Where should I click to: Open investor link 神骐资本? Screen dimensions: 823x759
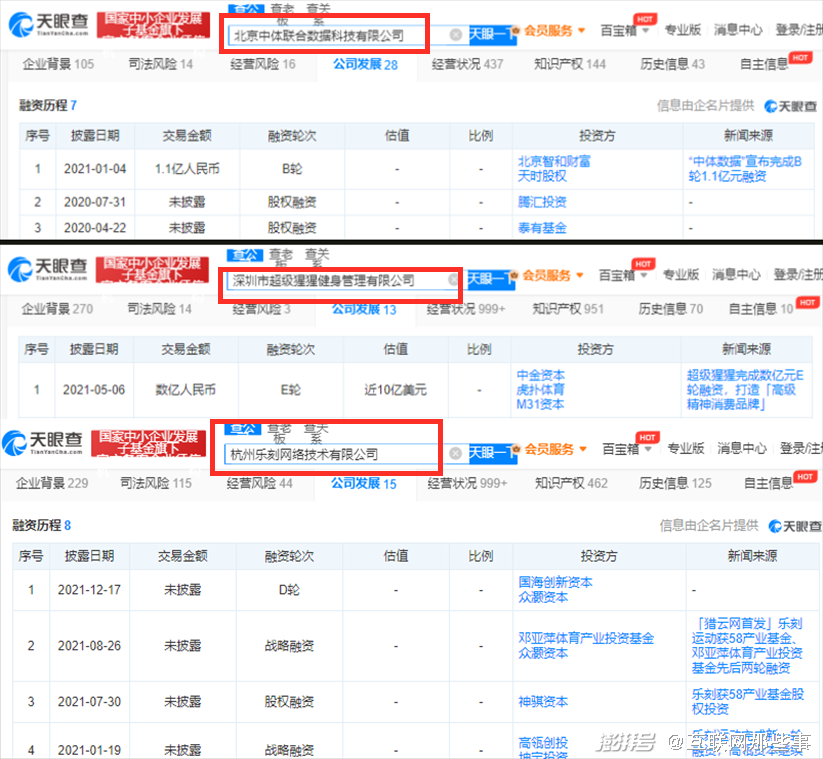(543, 702)
